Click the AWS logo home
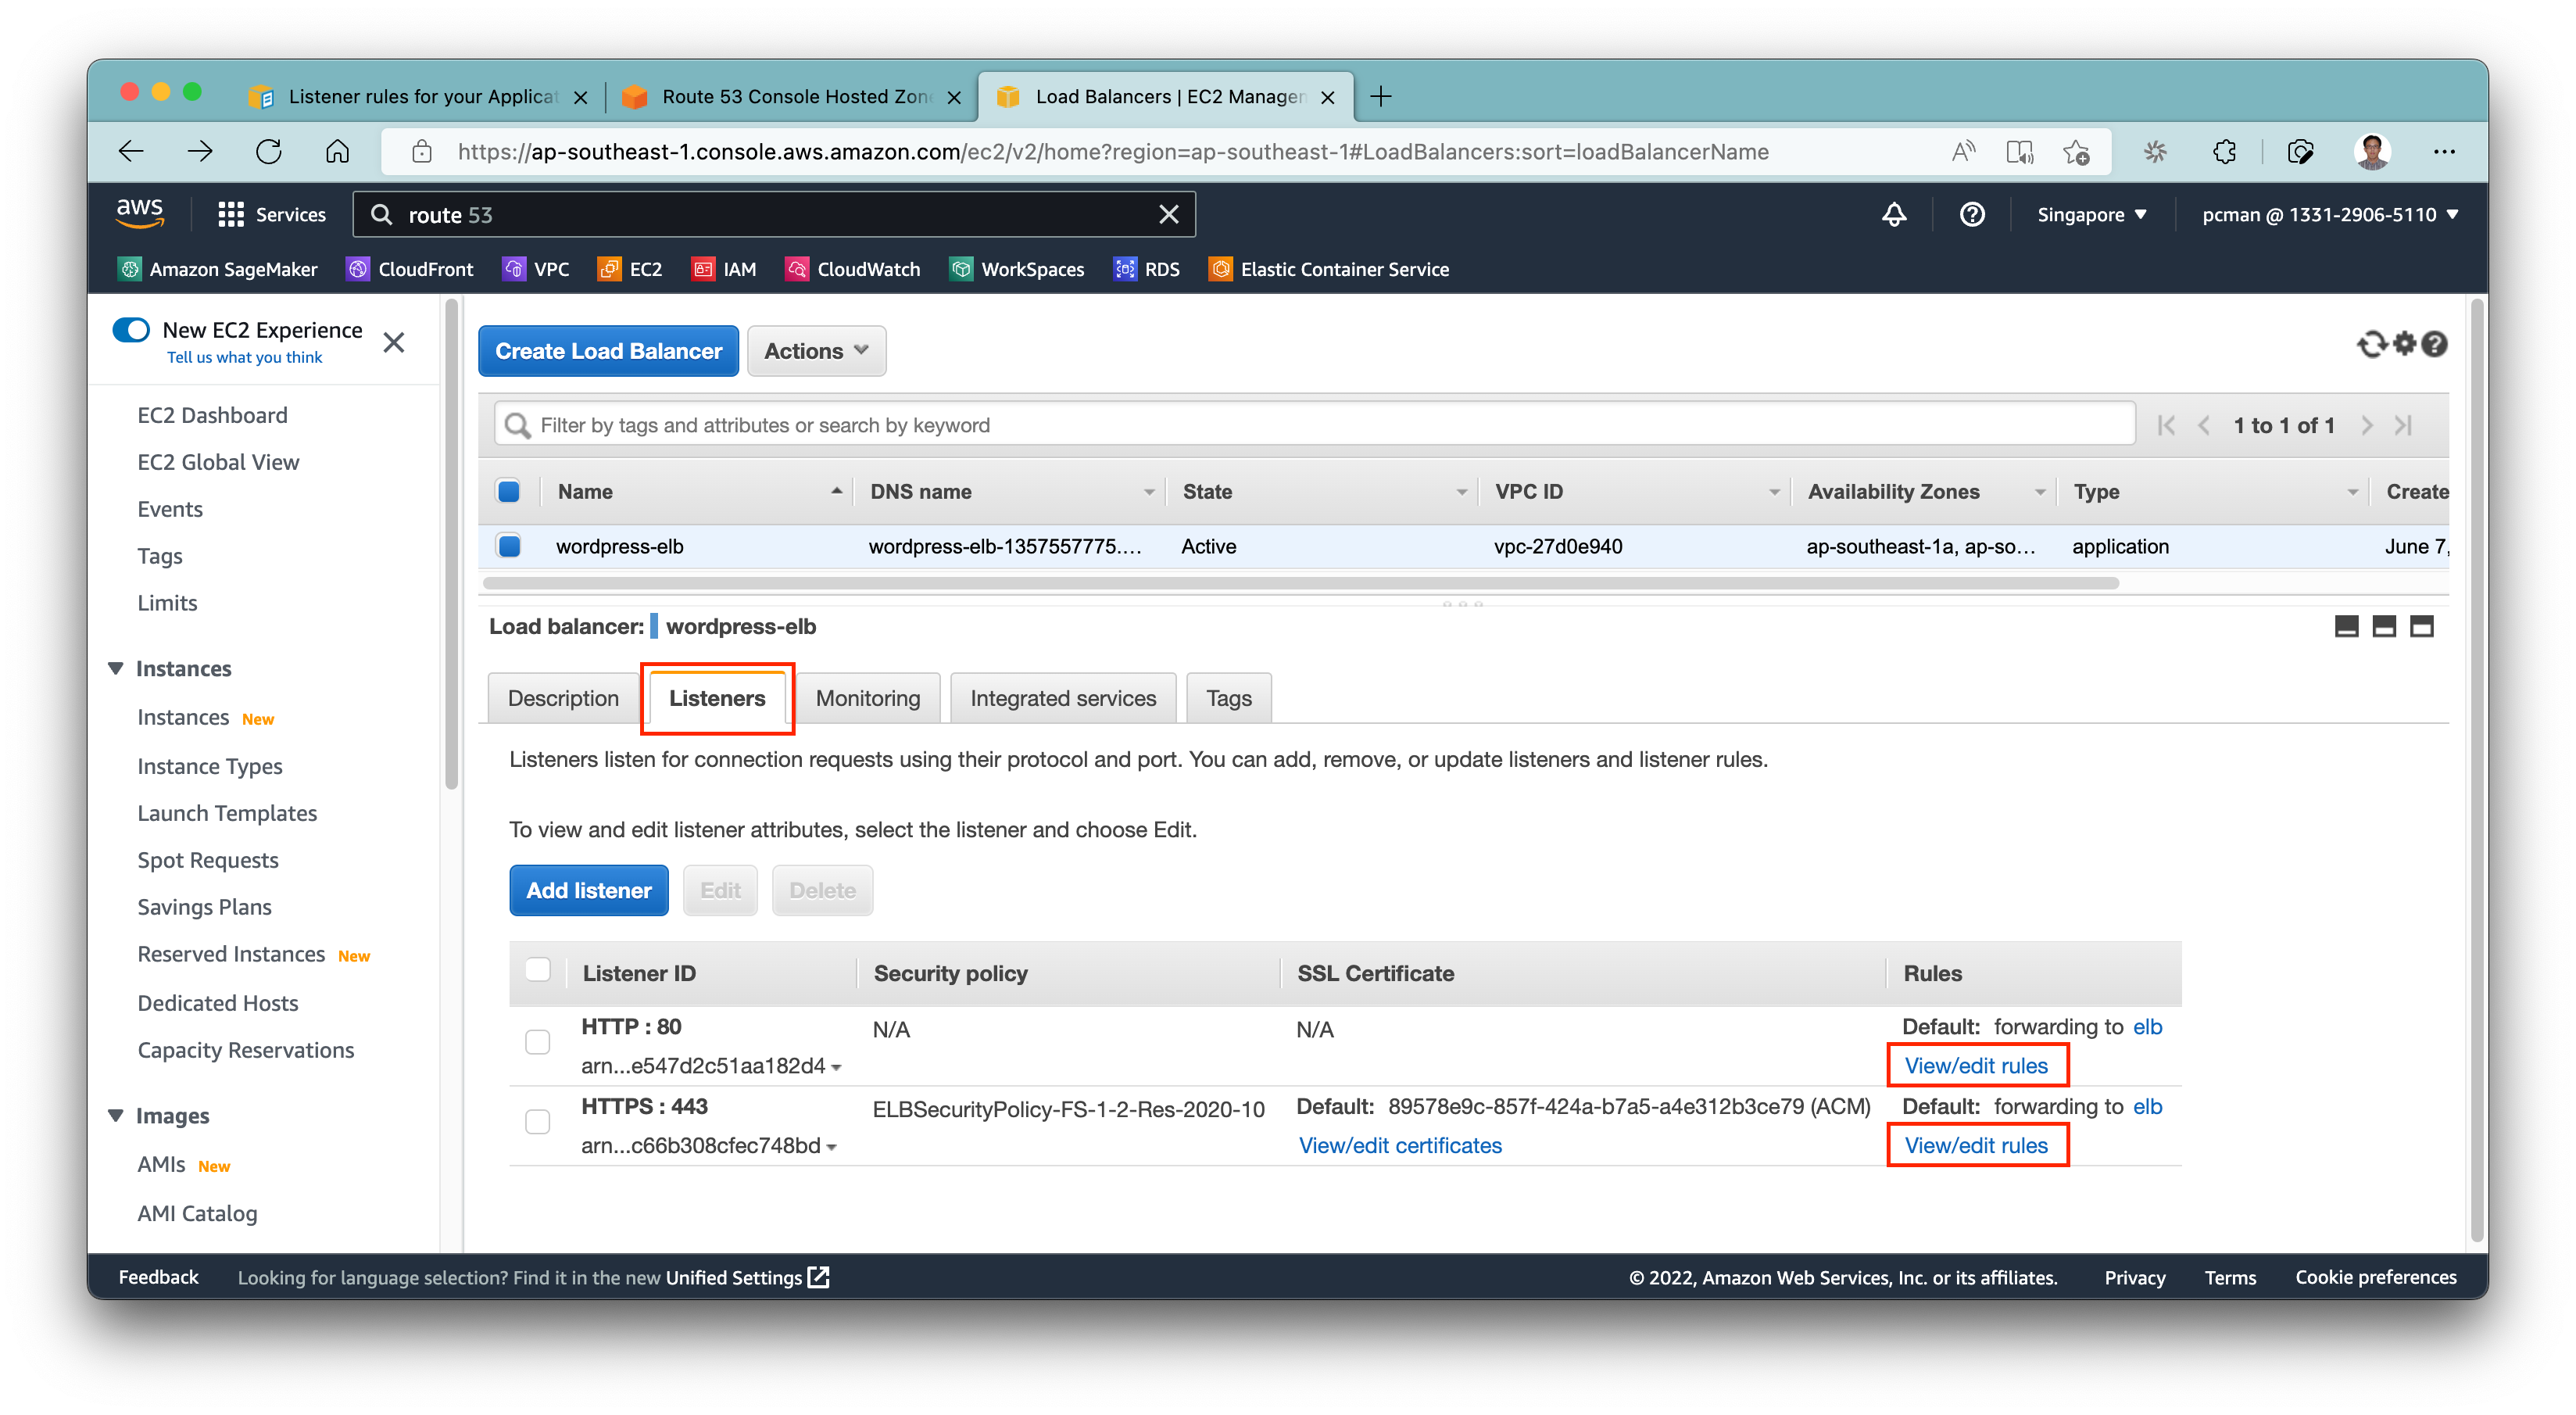The image size is (2576, 1415). click(x=140, y=213)
